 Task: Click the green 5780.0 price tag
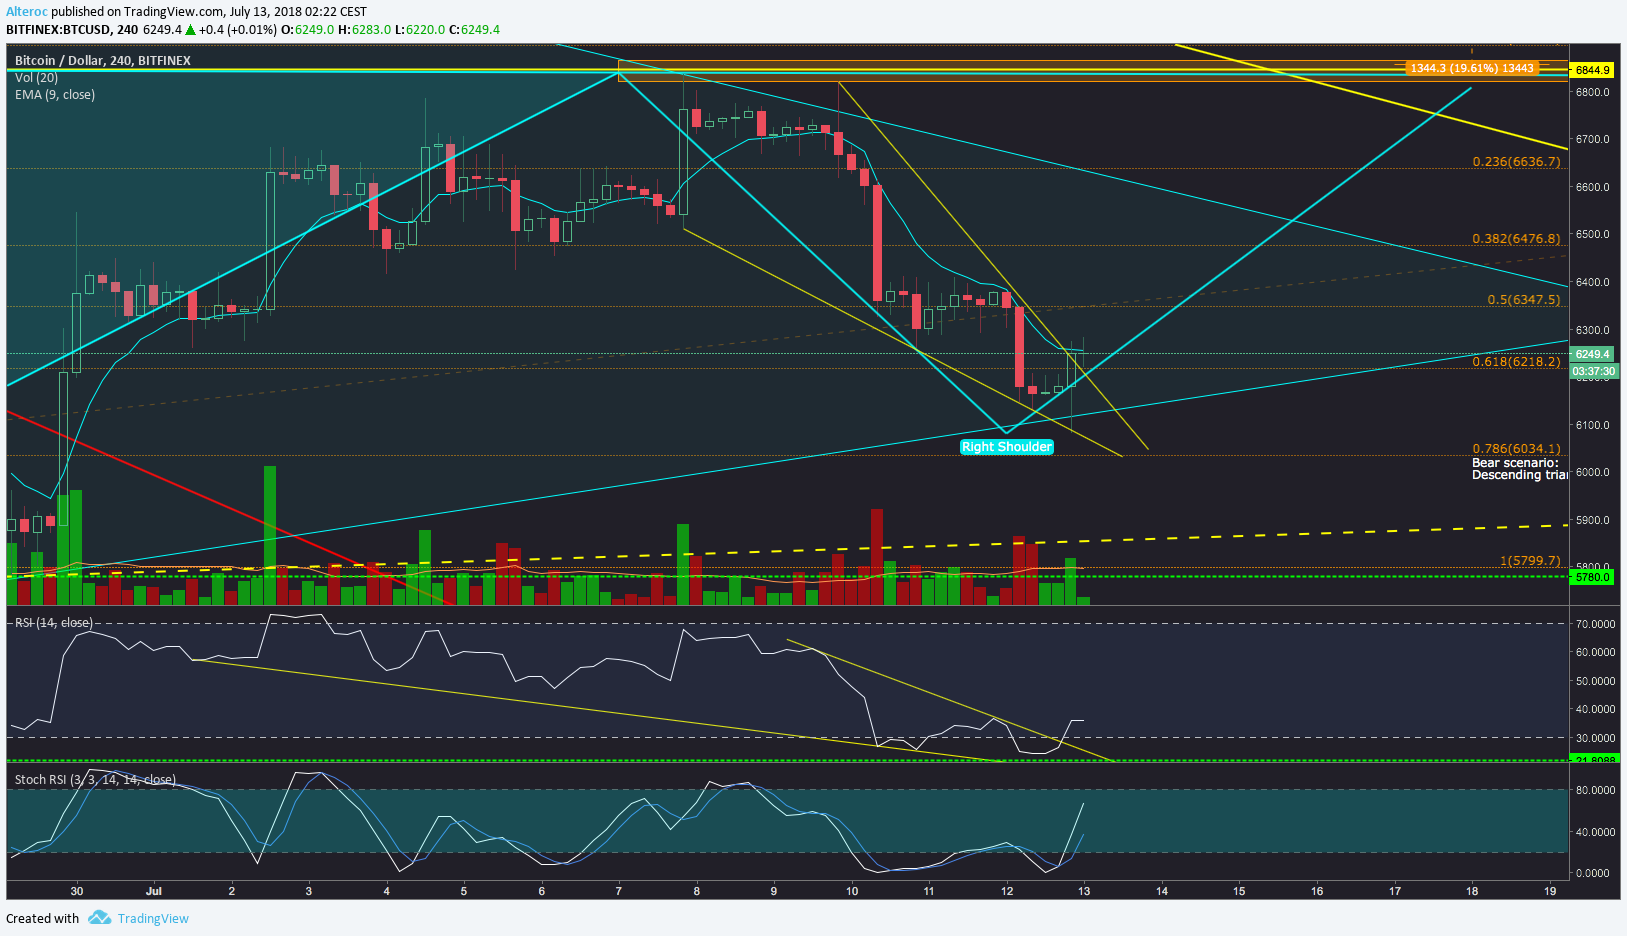click(1592, 577)
